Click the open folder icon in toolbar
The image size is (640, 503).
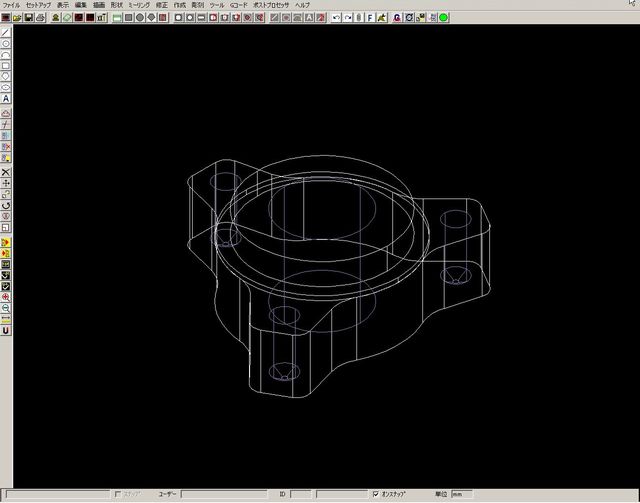(18, 18)
